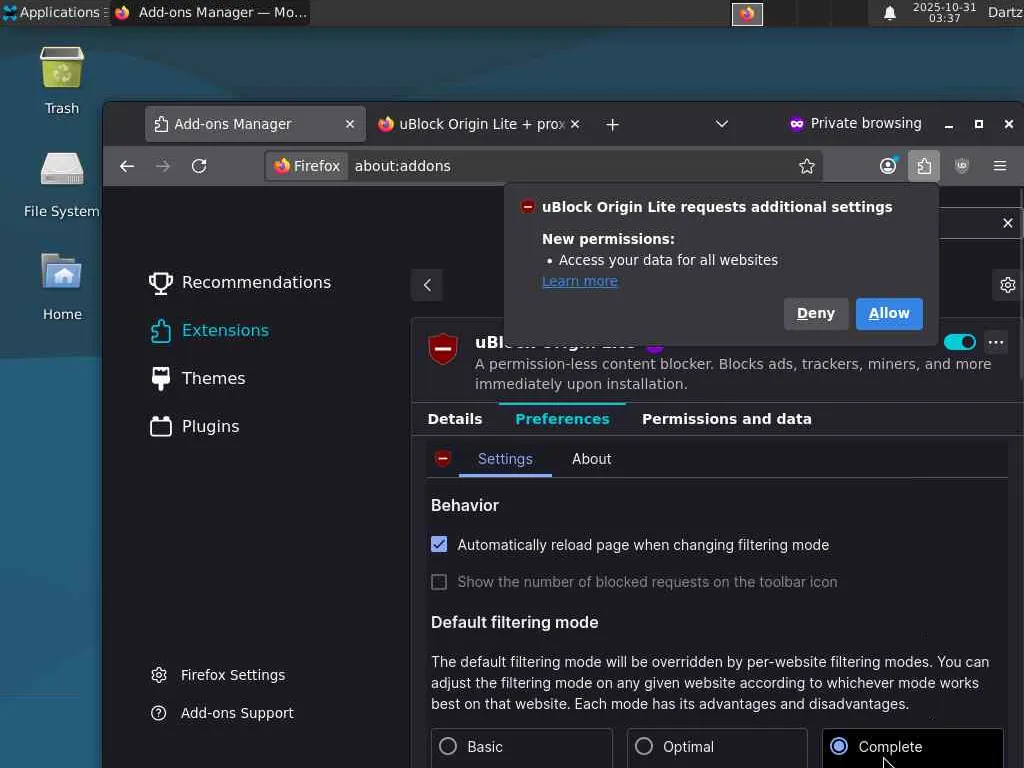Deny the uBlock Origin Lite permission request
Viewport: 1024px width, 768px height.
click(x=816, y=313)
